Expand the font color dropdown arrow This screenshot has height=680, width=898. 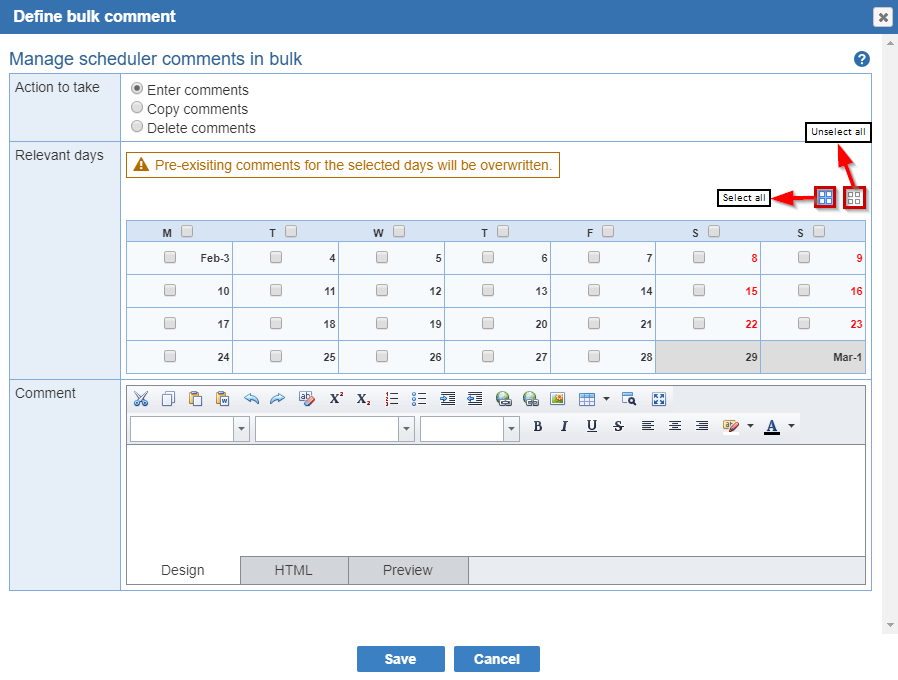click(791, 426)
